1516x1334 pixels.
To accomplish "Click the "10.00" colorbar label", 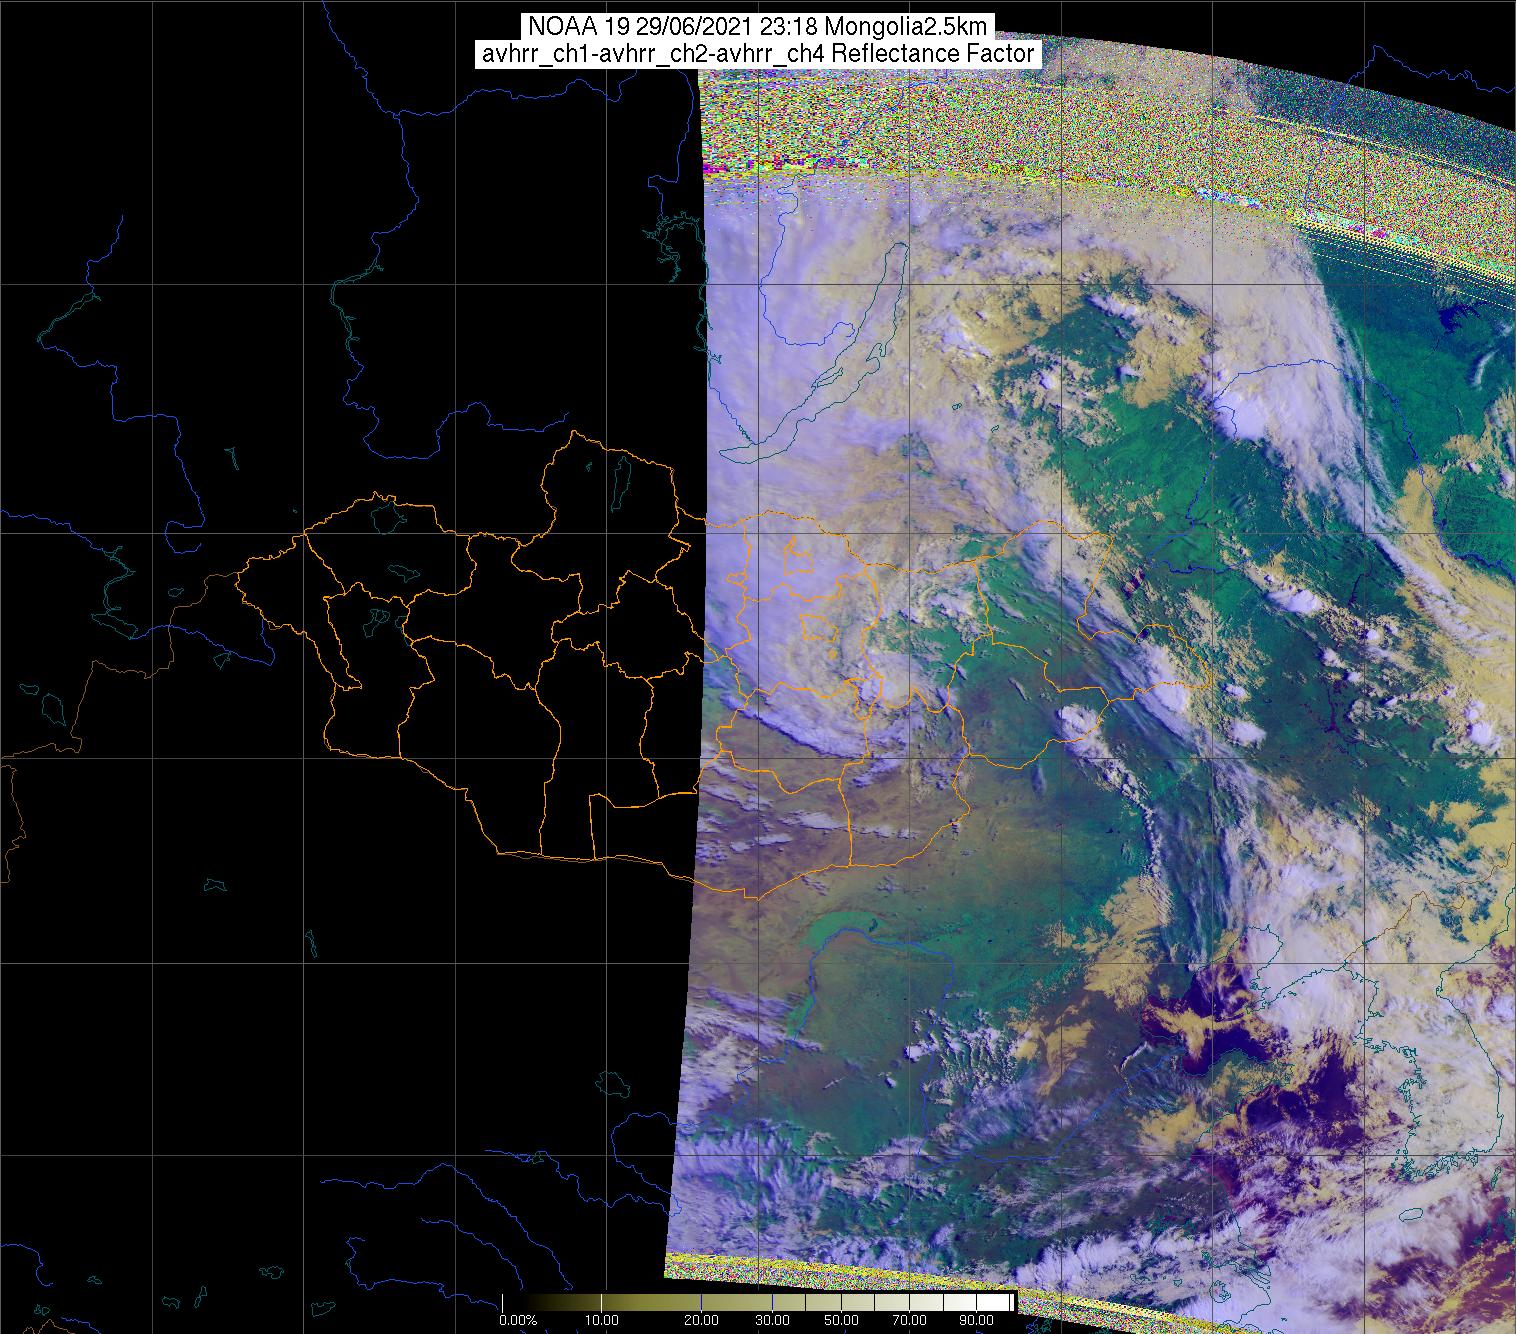I will tap(600, 1321).
